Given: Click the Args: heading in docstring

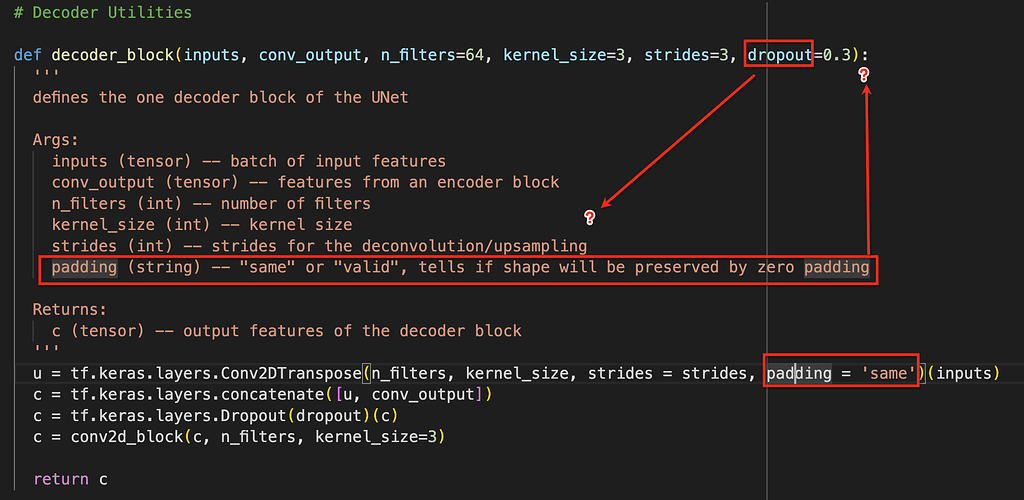Looking at the screenshot, I should [x=55, y=140].
